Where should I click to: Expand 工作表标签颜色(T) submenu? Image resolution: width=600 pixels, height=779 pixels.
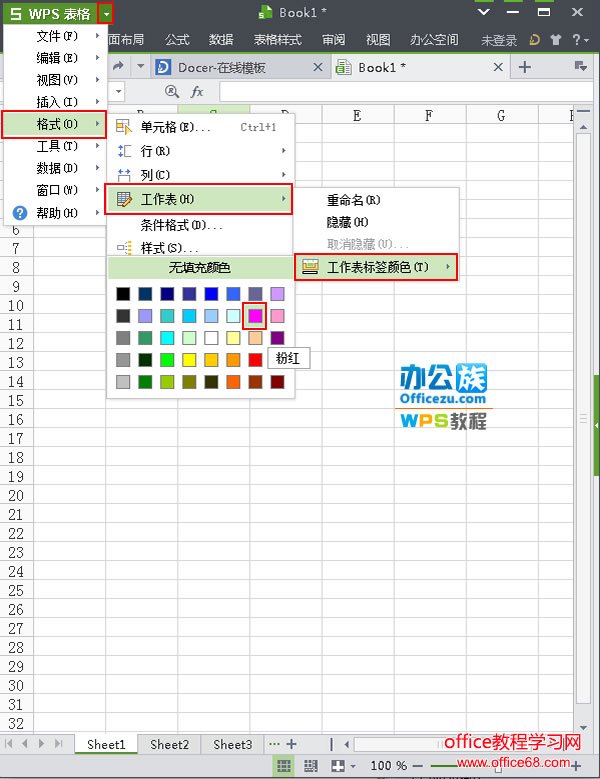tap(376, 267)
